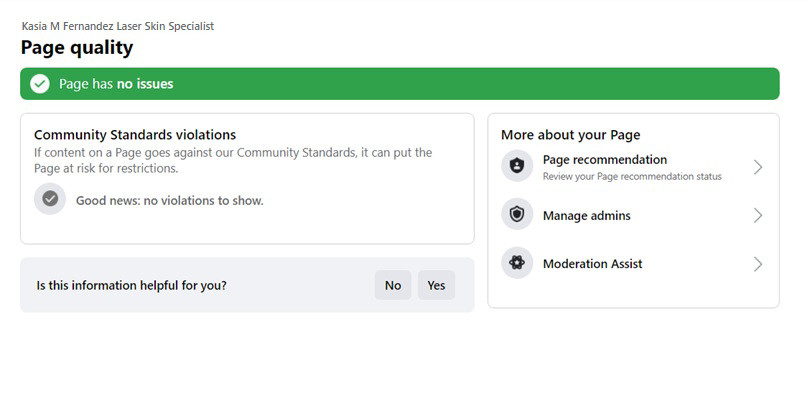Viewport: 807px width, 414px height.
Task: Click the Kasia M Fernandez page name
Action: click(x=117, y=26)
